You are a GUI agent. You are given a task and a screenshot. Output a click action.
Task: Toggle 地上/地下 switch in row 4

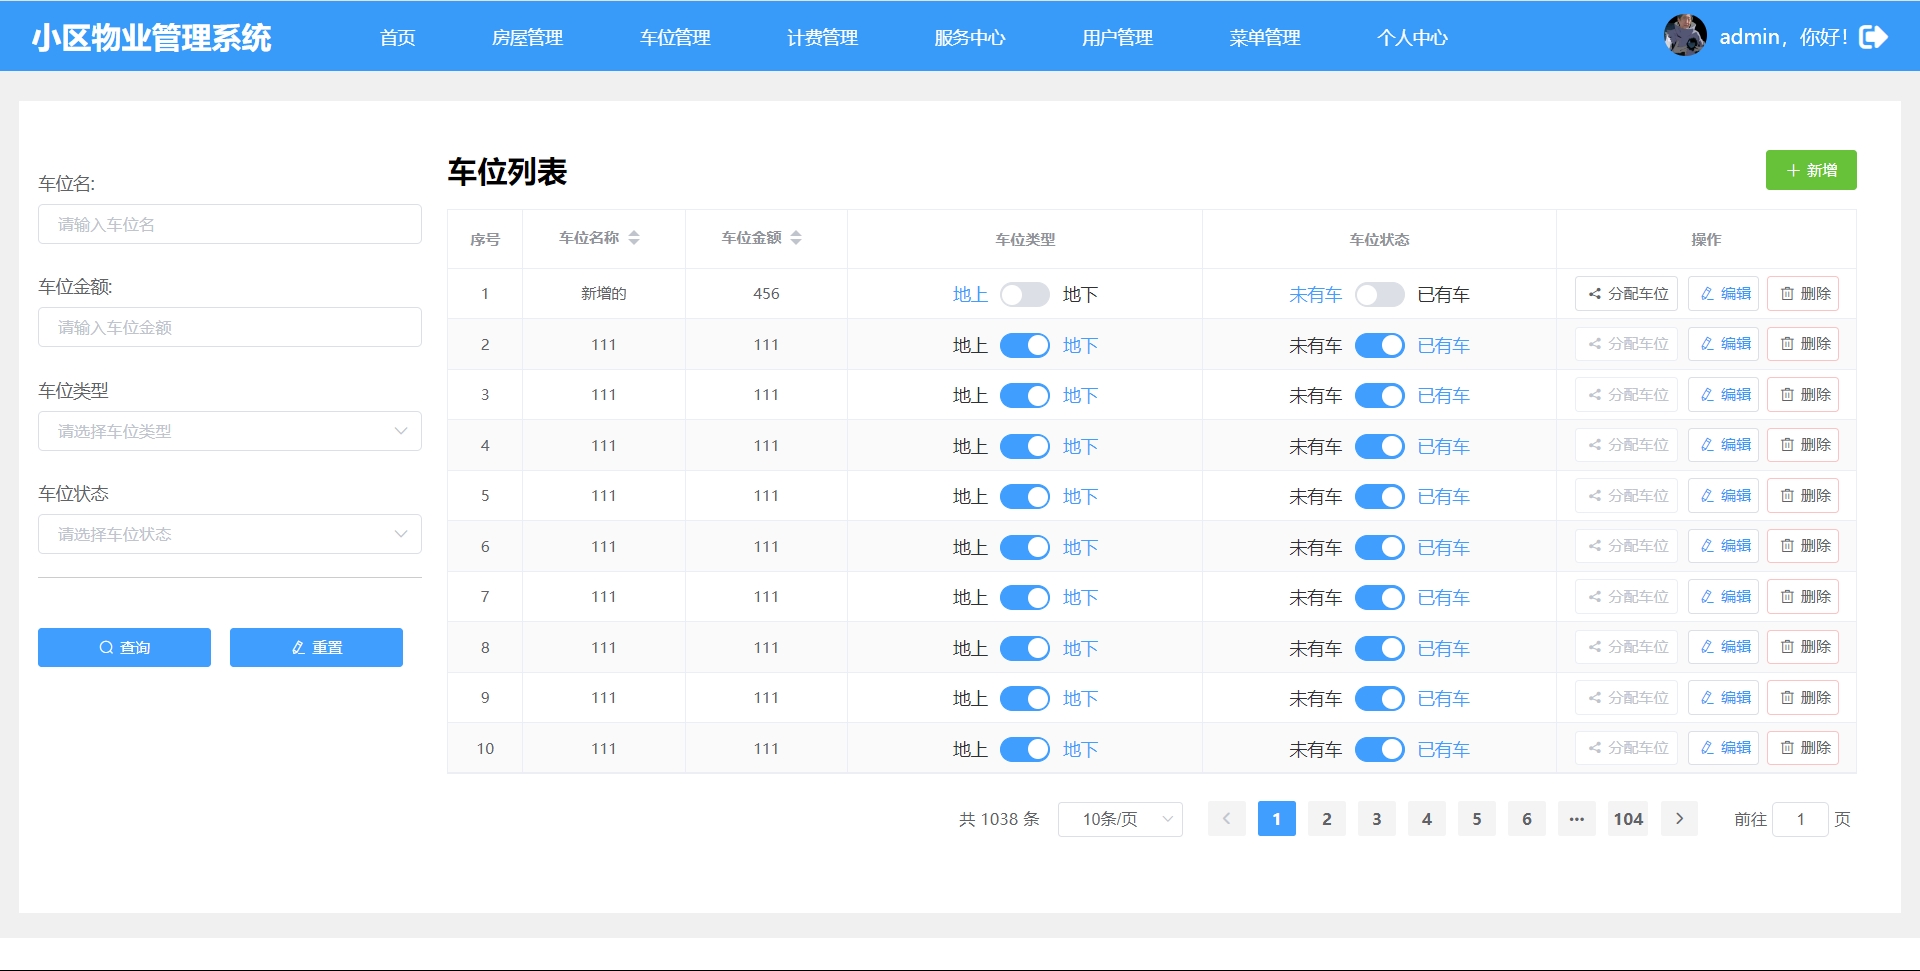pos(1025,446)
